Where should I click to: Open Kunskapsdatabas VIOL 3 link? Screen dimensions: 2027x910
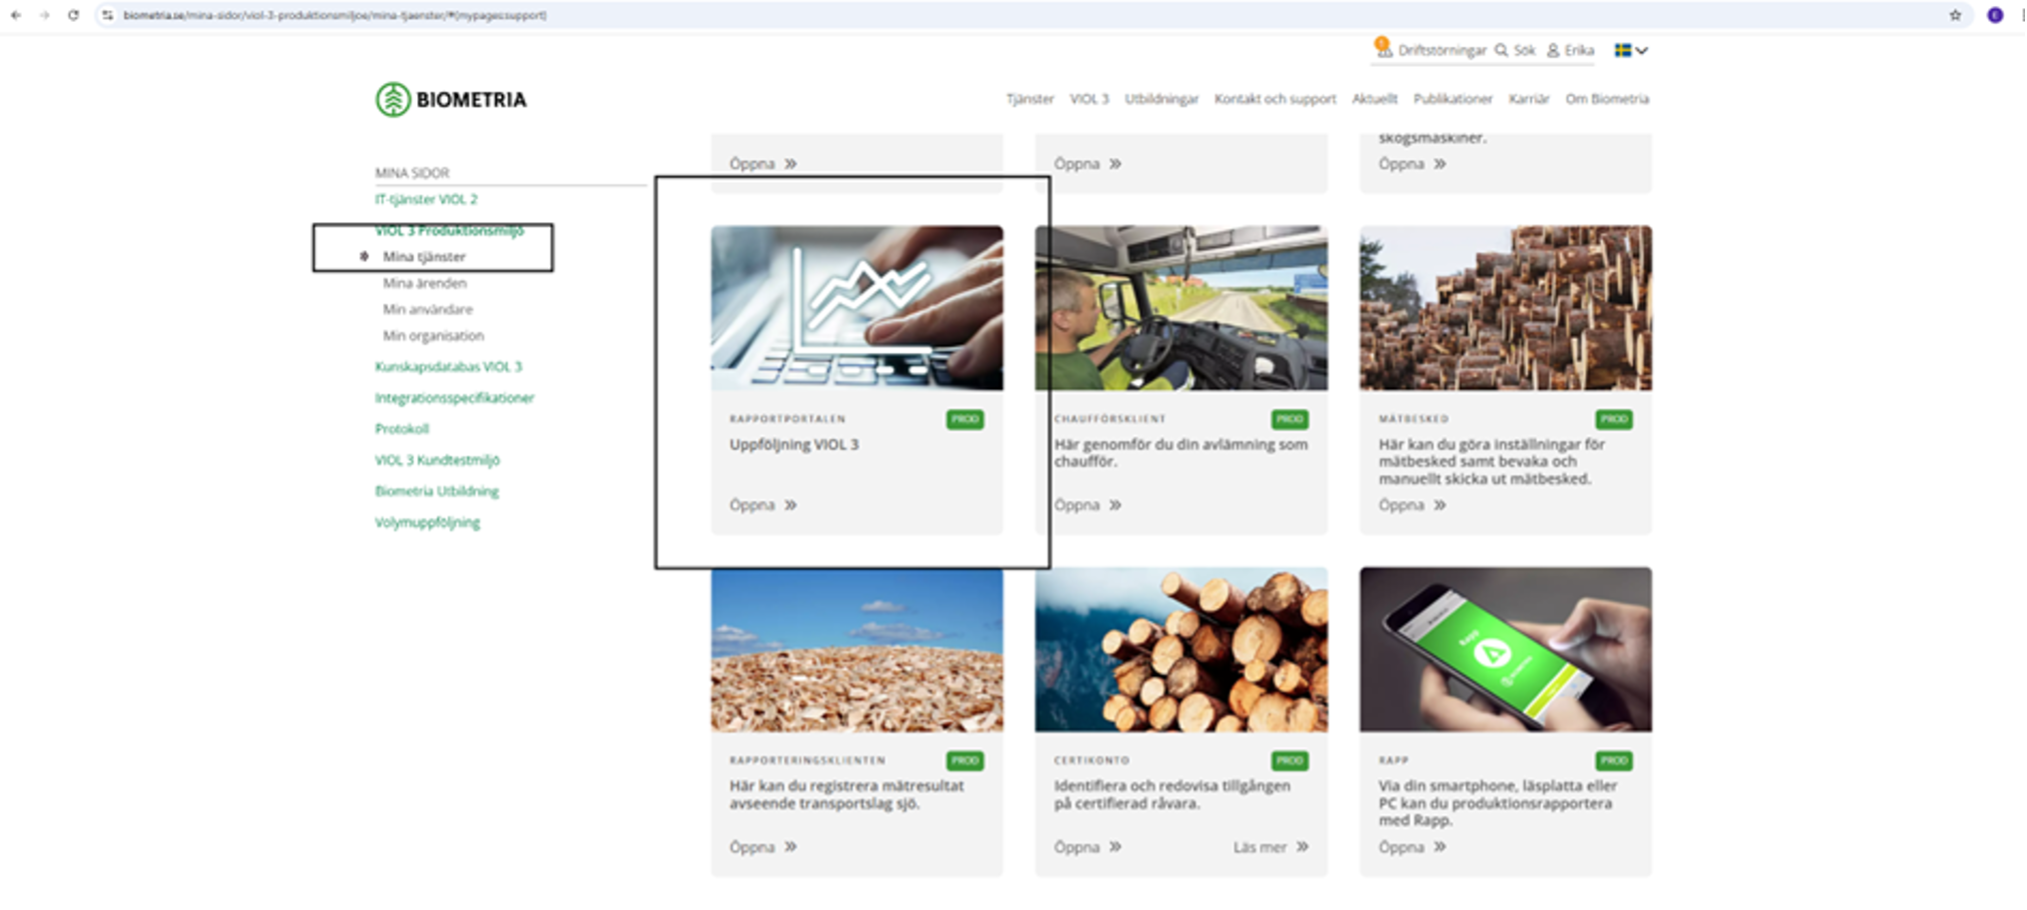448,366
